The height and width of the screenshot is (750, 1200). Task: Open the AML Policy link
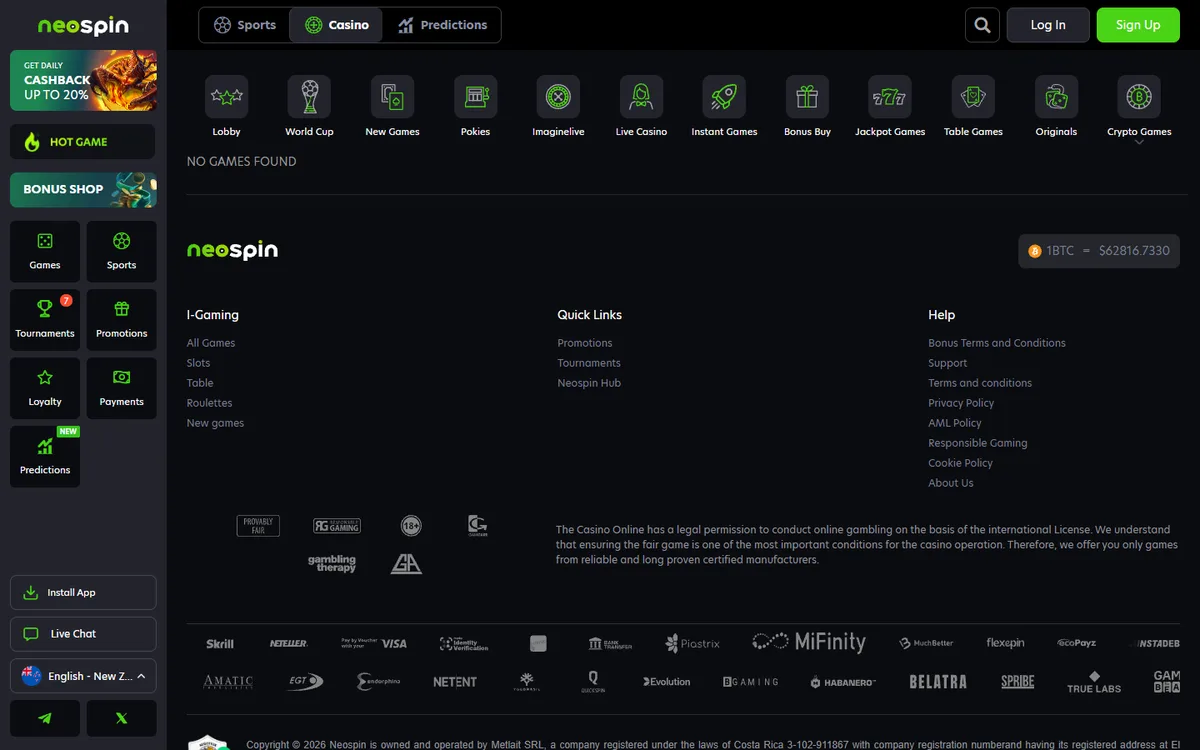click(955, 423)
